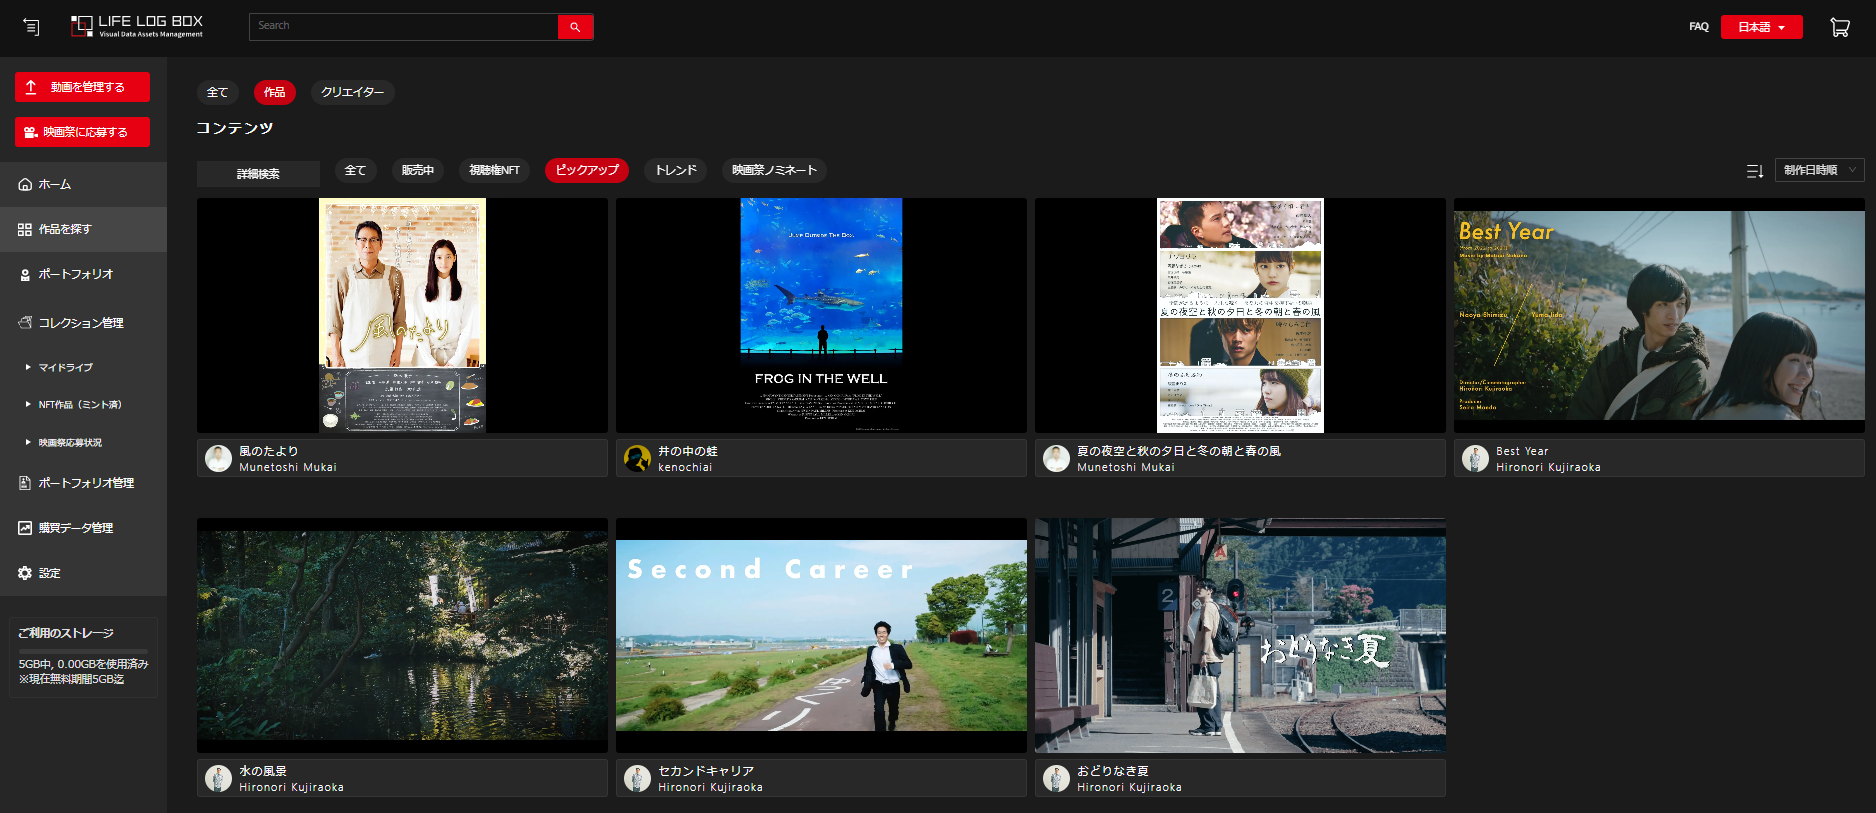Open the FROG IN THE WELL thumbnail

click(x=821, y=315)
